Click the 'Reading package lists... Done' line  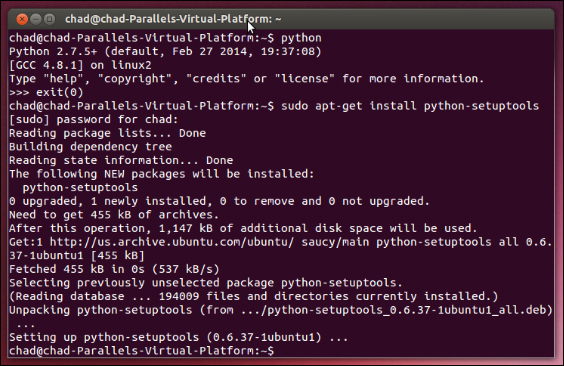pyautogui.click(x=107, y=133)
